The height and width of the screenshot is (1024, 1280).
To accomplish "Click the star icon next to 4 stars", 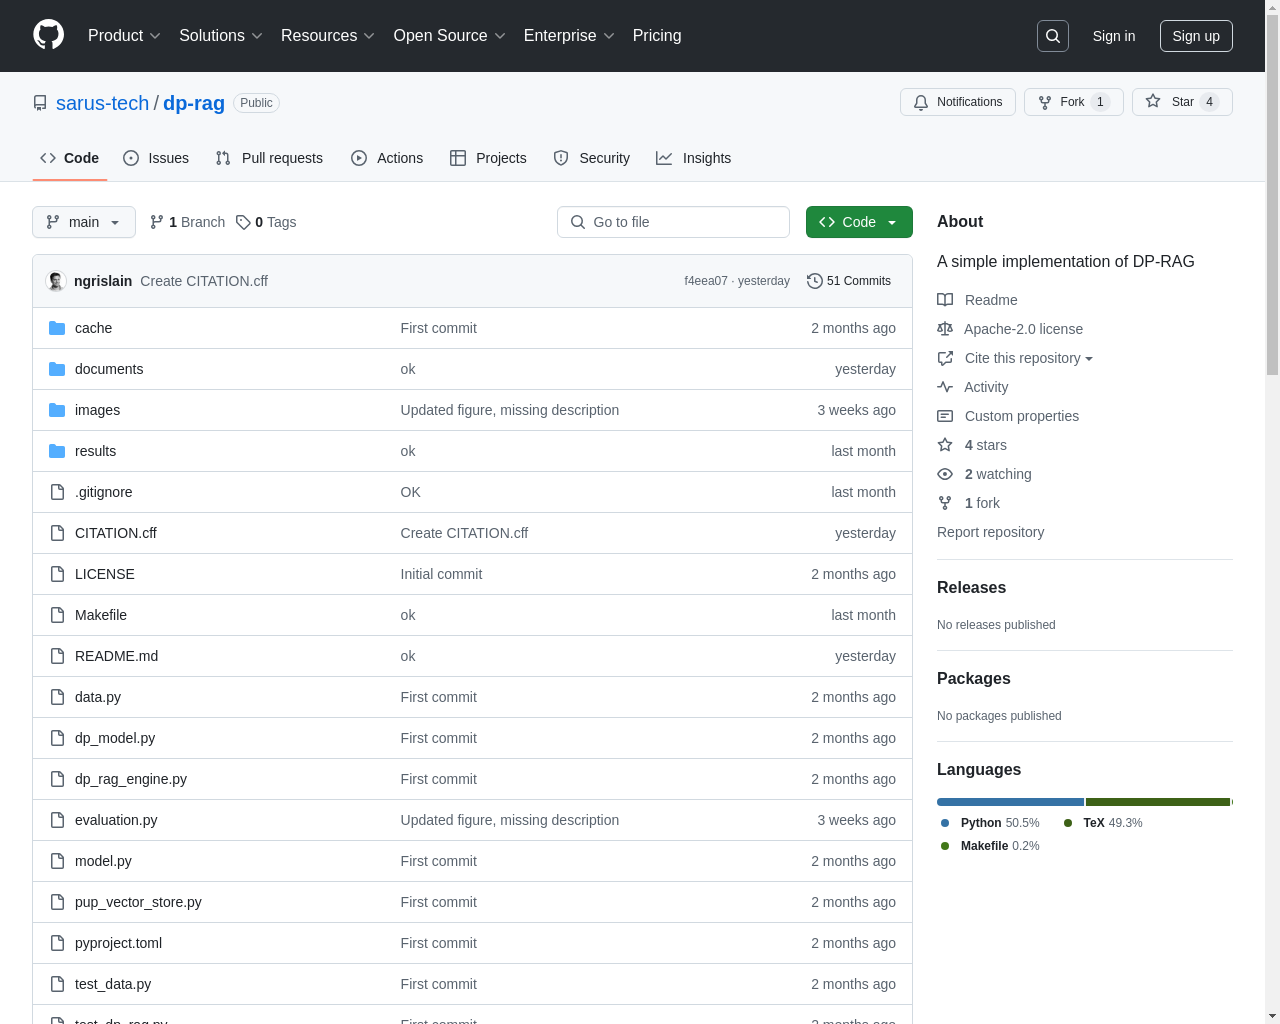I will tap(945, 445).
